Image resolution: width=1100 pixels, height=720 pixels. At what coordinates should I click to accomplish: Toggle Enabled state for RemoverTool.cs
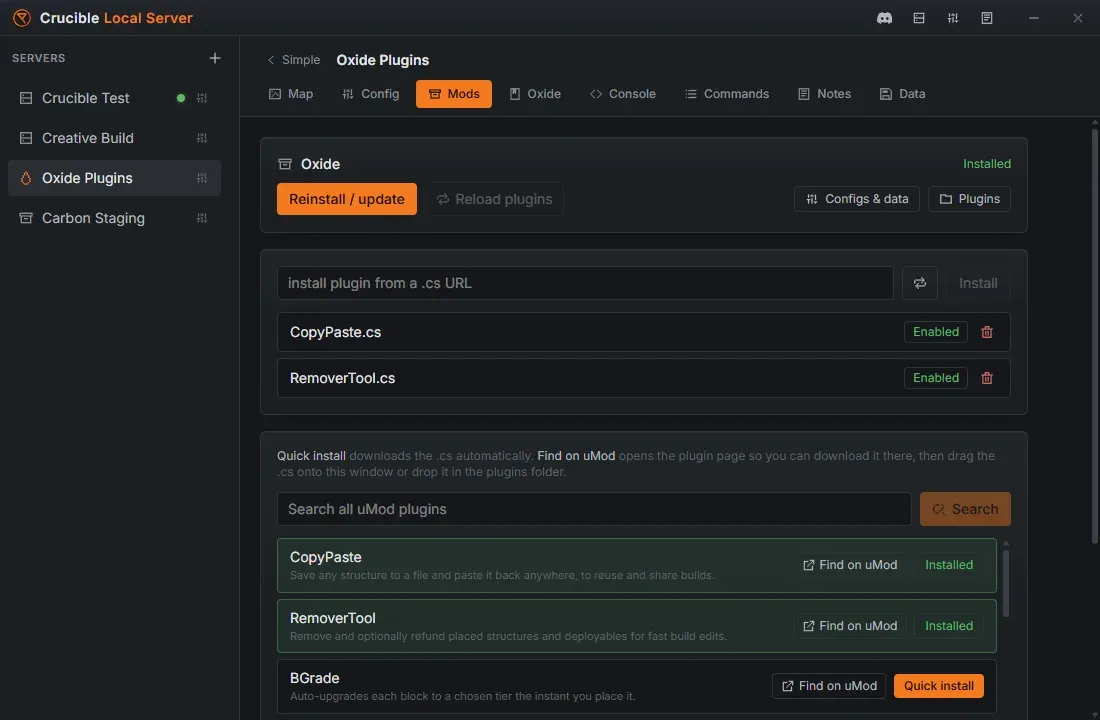935,378
